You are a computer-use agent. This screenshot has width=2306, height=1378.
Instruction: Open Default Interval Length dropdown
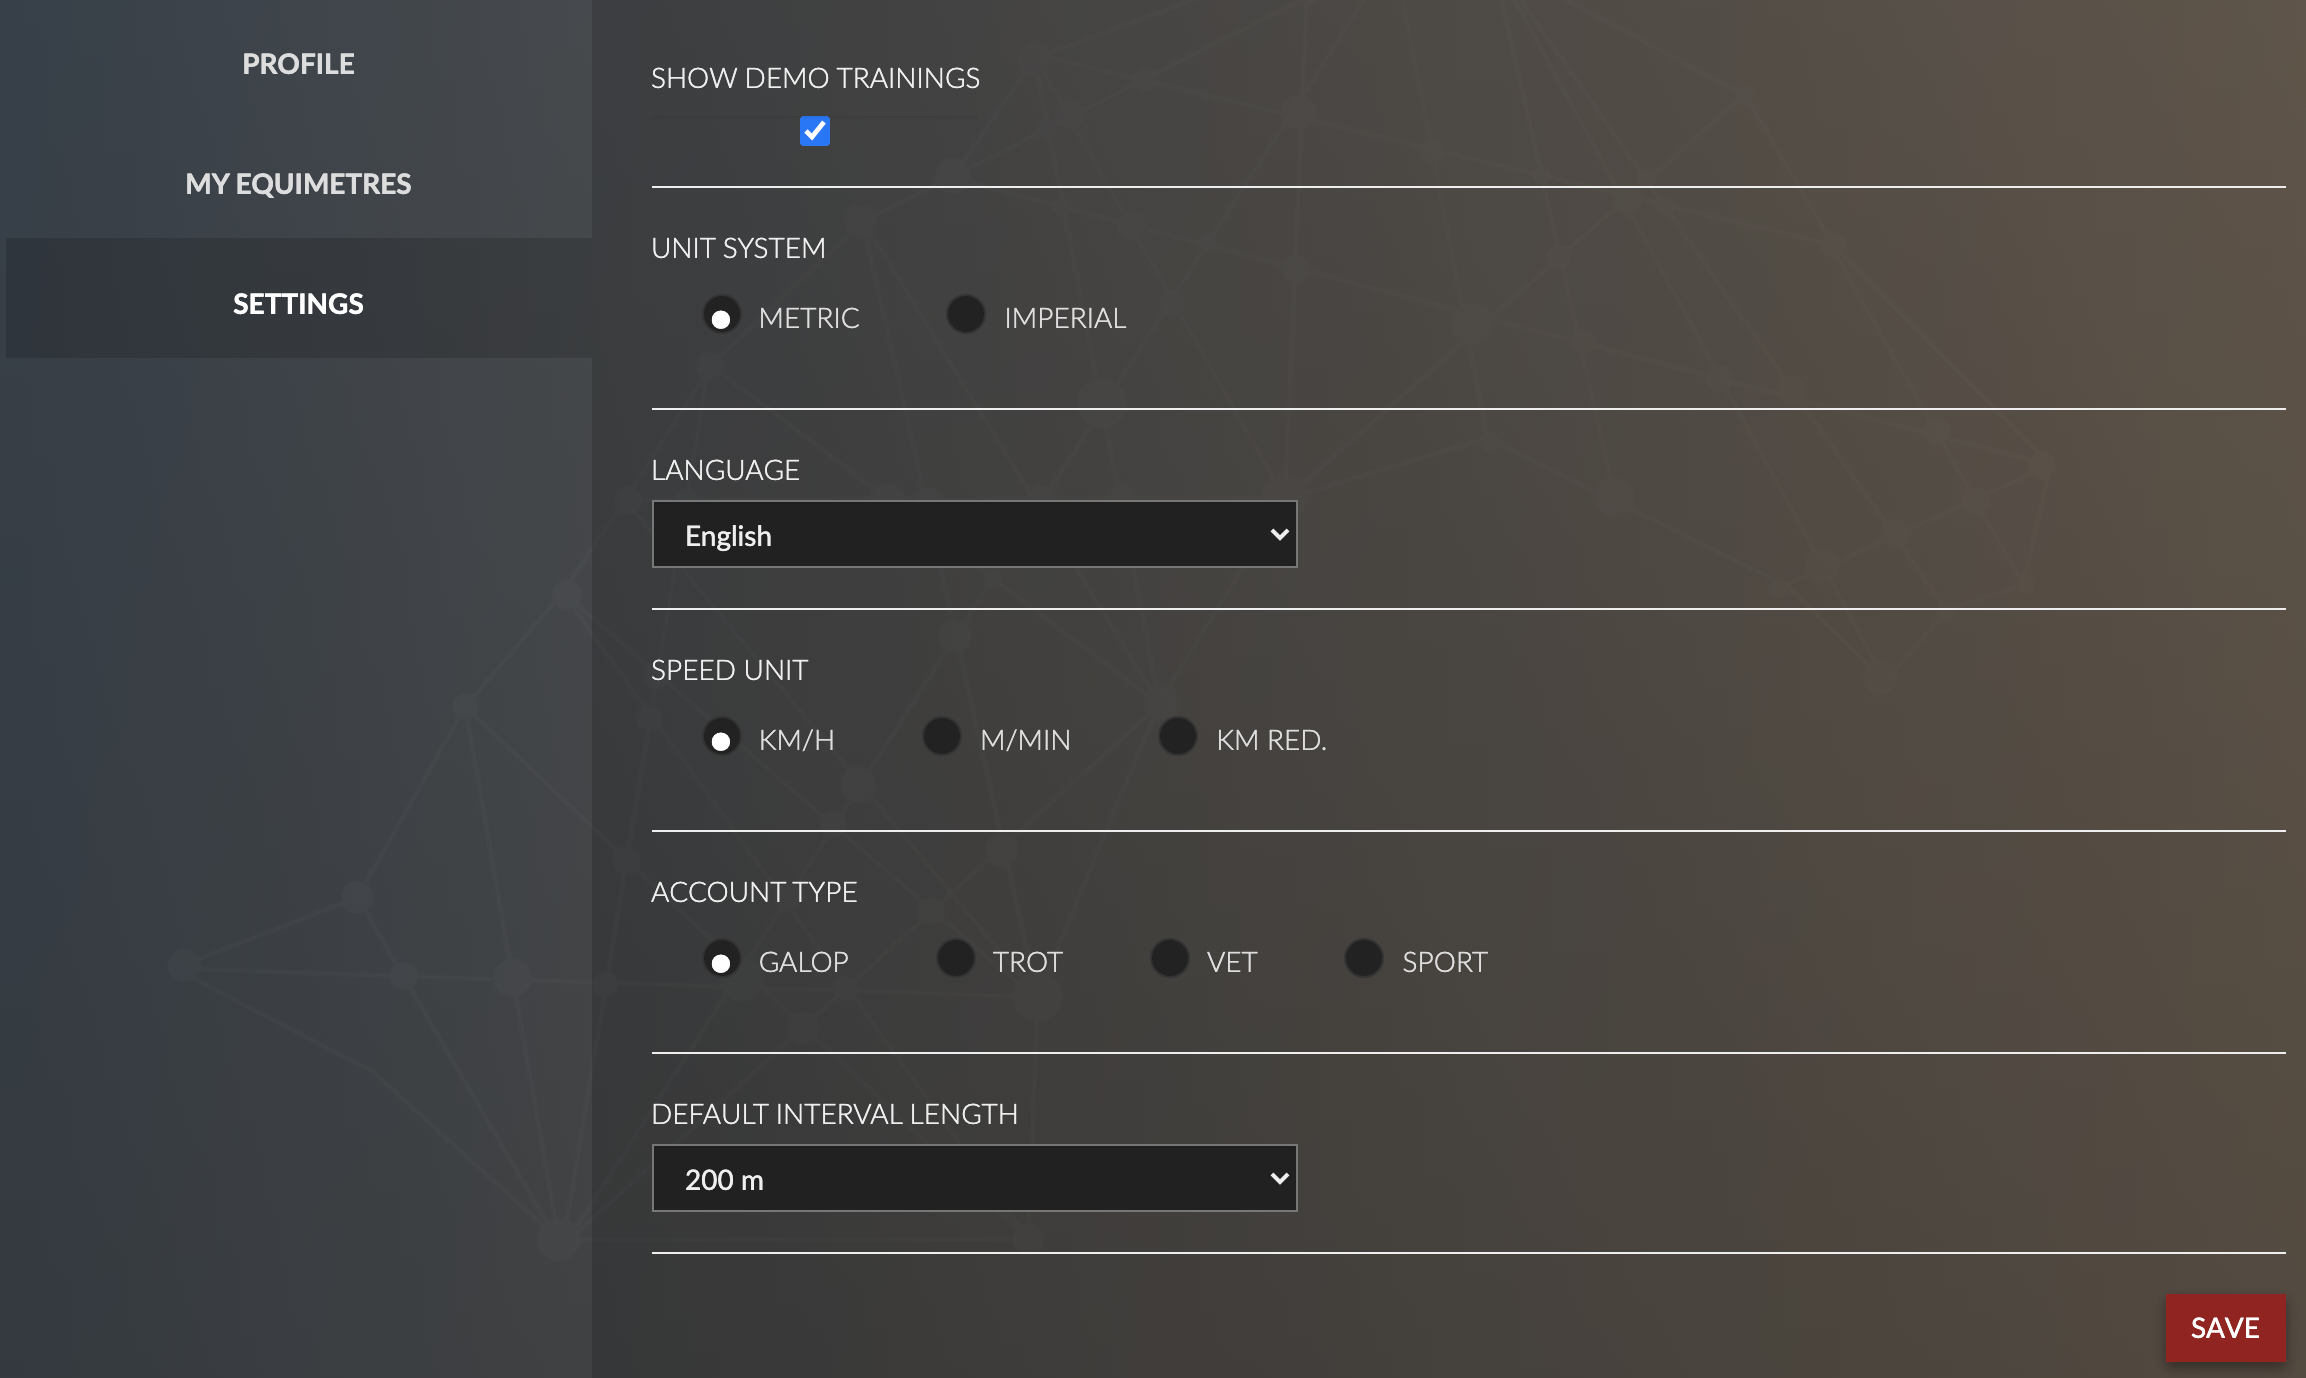click(974, 1178)
